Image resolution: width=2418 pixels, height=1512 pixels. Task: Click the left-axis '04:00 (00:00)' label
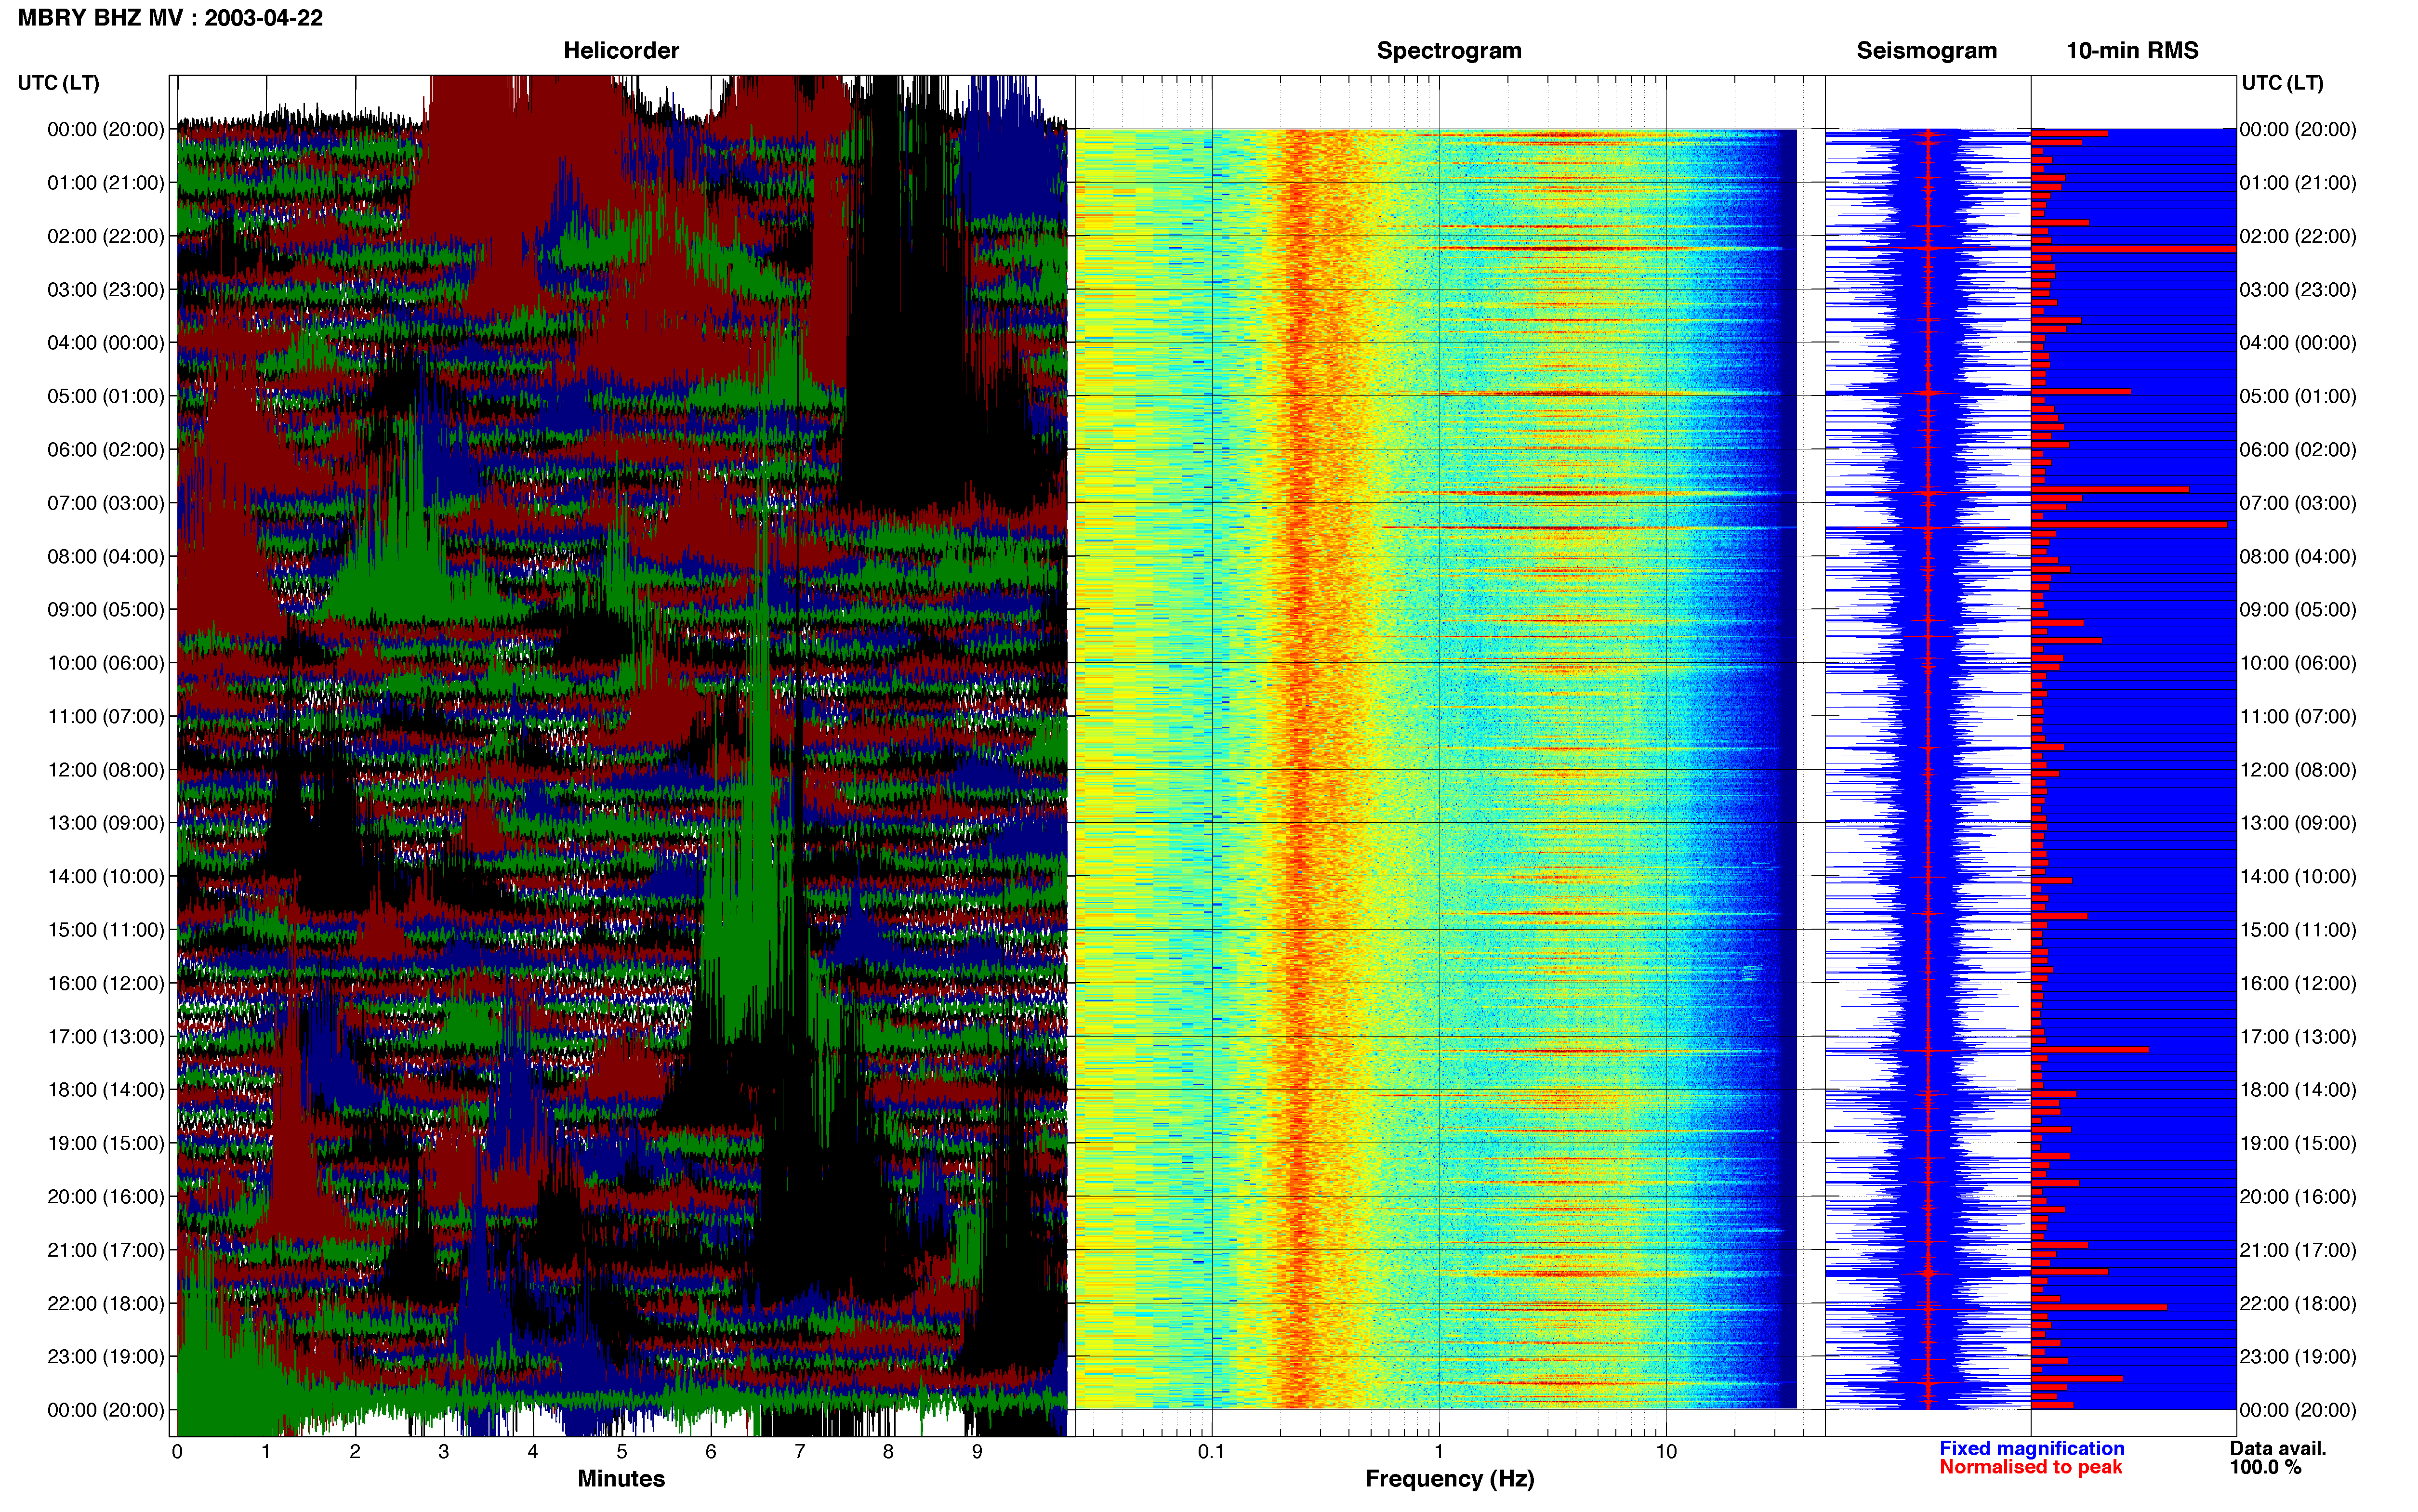coord(106,343)
